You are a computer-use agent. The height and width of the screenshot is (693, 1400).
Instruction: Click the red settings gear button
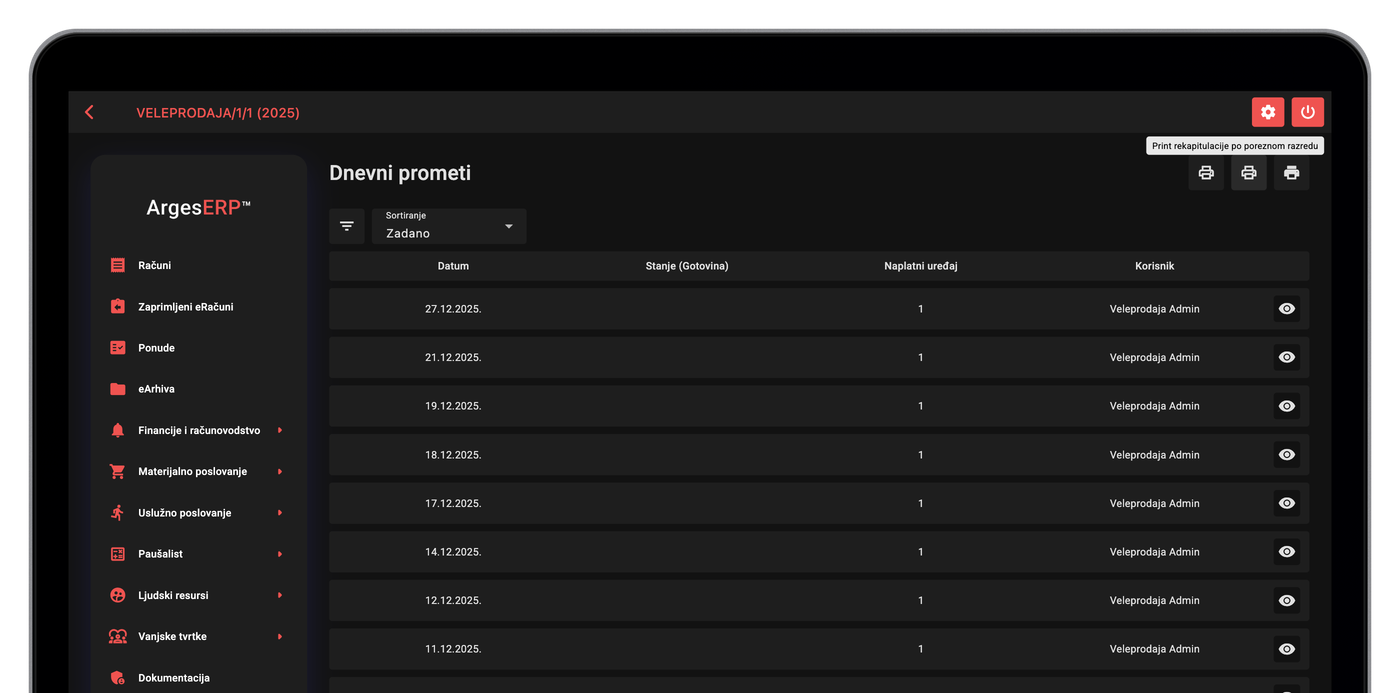1267,112
